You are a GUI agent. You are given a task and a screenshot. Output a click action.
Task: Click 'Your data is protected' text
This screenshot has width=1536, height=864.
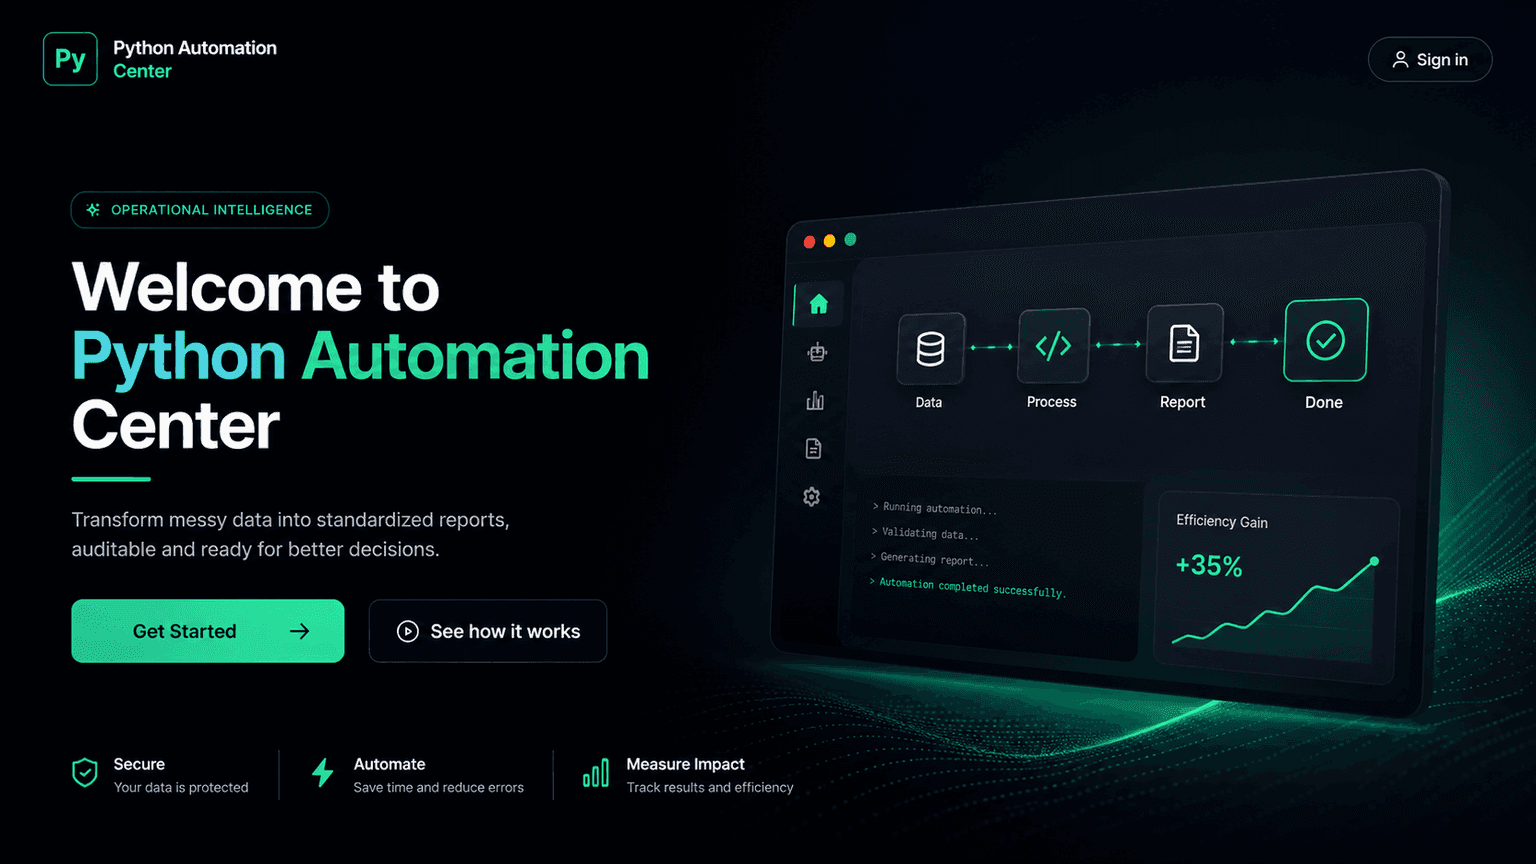pyautogui.click(x=181, y=788)
